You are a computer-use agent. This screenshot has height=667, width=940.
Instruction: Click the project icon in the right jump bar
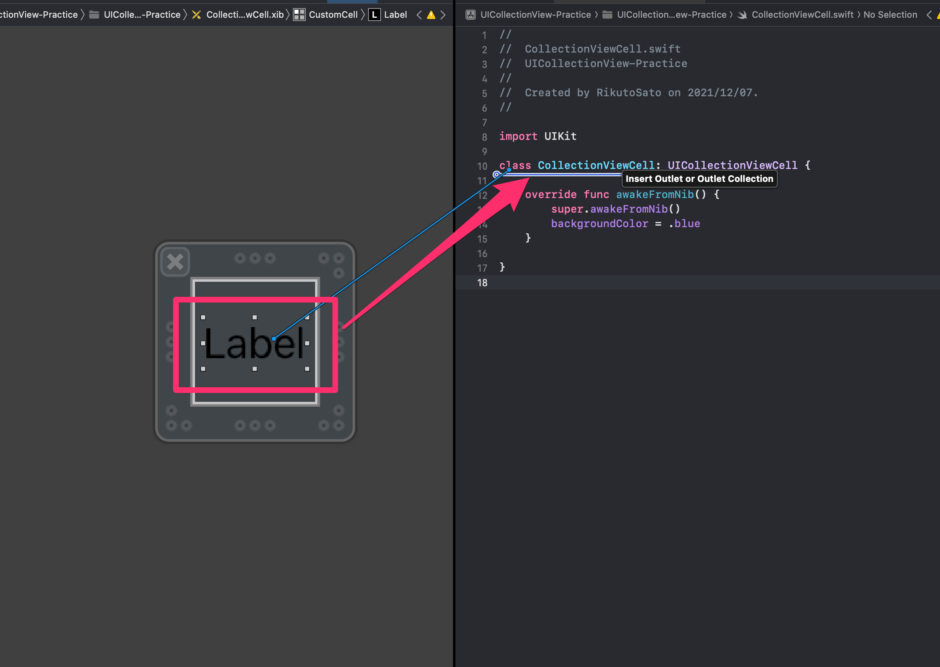point(472,14)
